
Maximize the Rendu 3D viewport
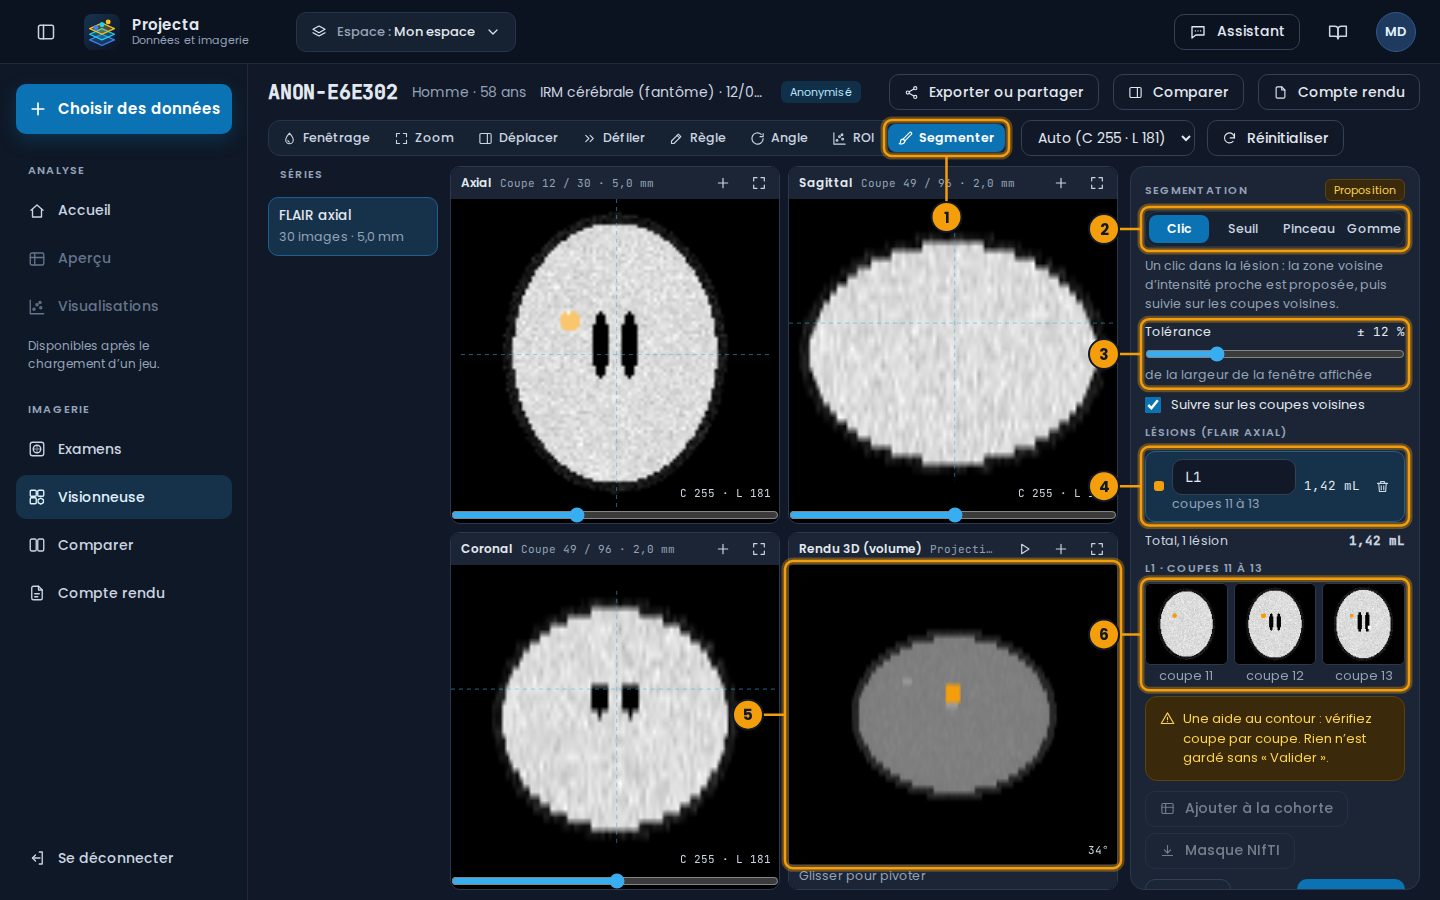[x=1097, y=549]
